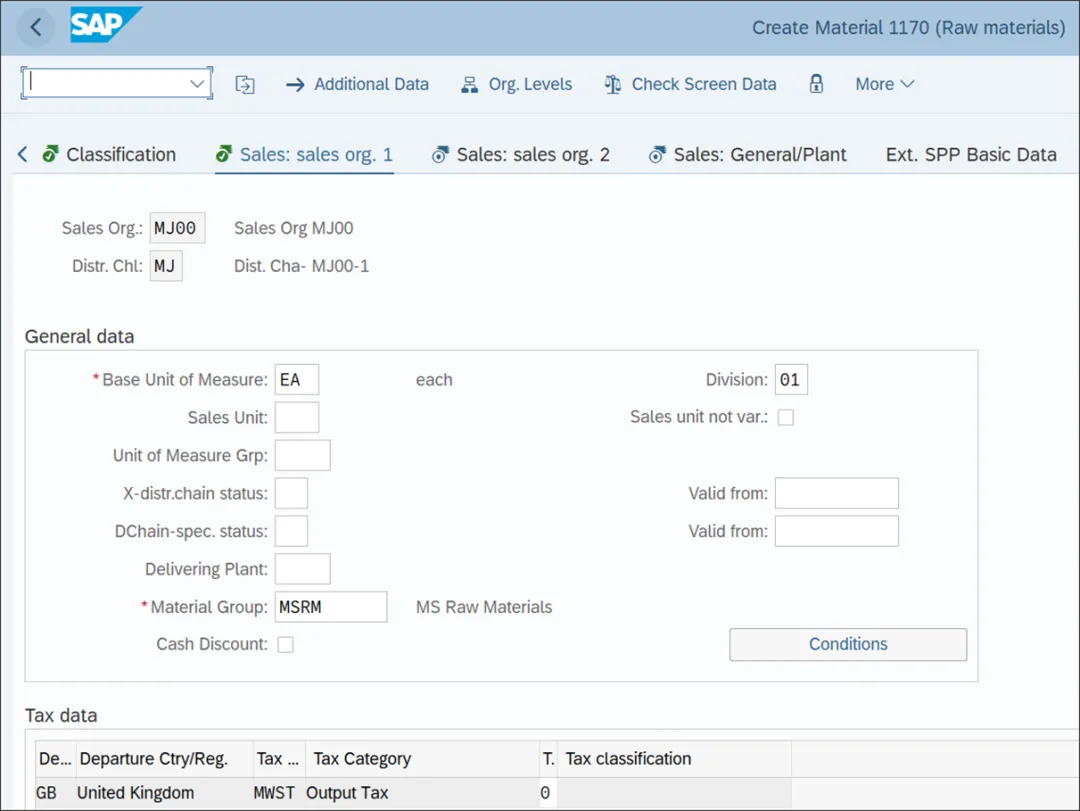This screenshot has width=1080, height=811.
Task: Click the Classification tab status icon
Action: point(50,154)
